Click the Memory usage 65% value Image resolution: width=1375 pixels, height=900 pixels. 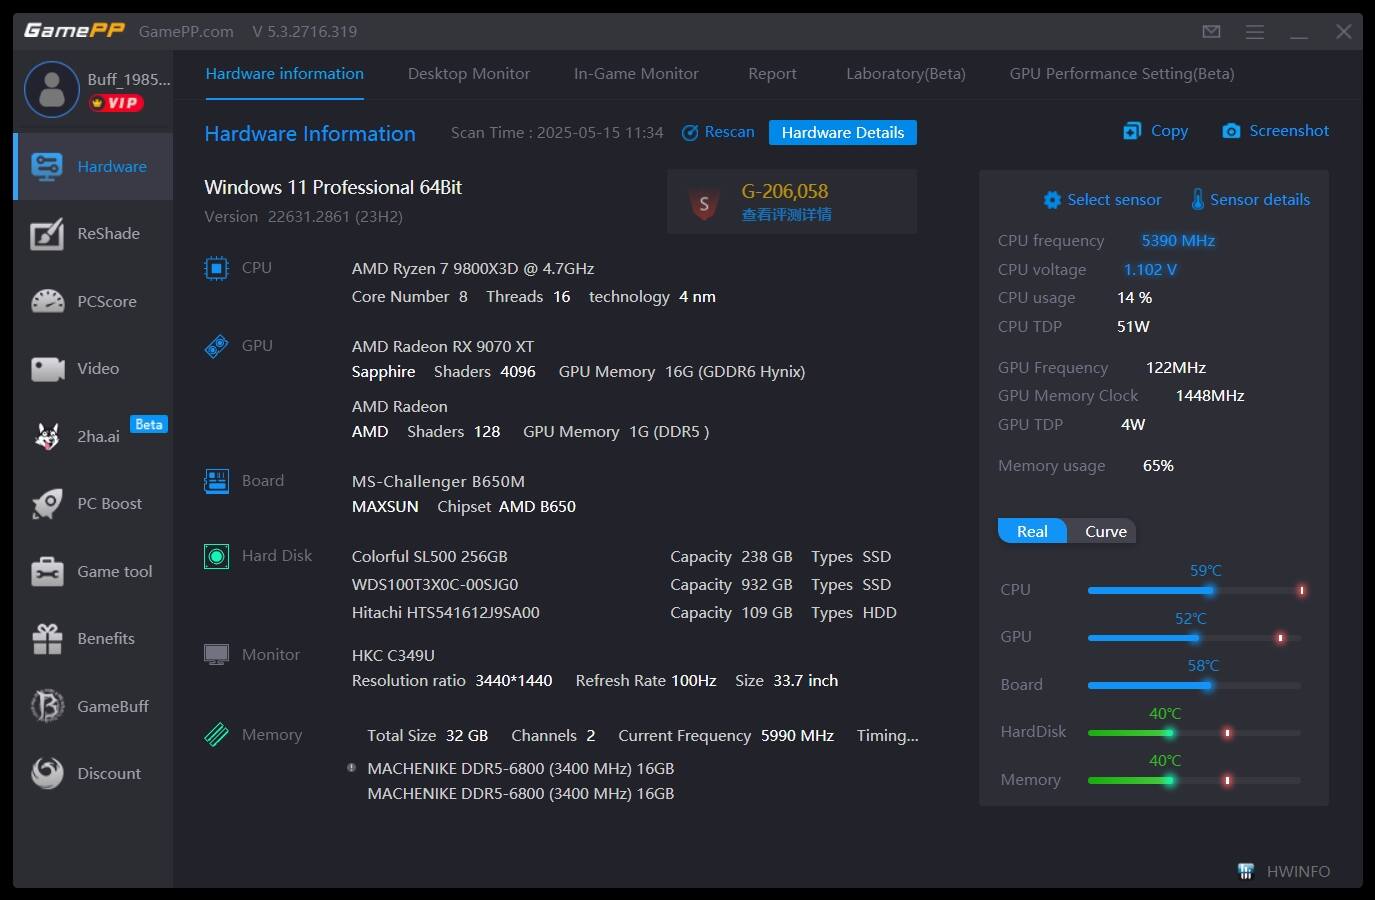1158,466
